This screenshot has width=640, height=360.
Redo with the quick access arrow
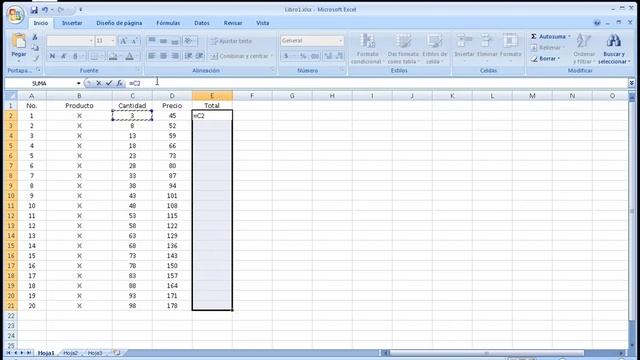pos(61,10)
